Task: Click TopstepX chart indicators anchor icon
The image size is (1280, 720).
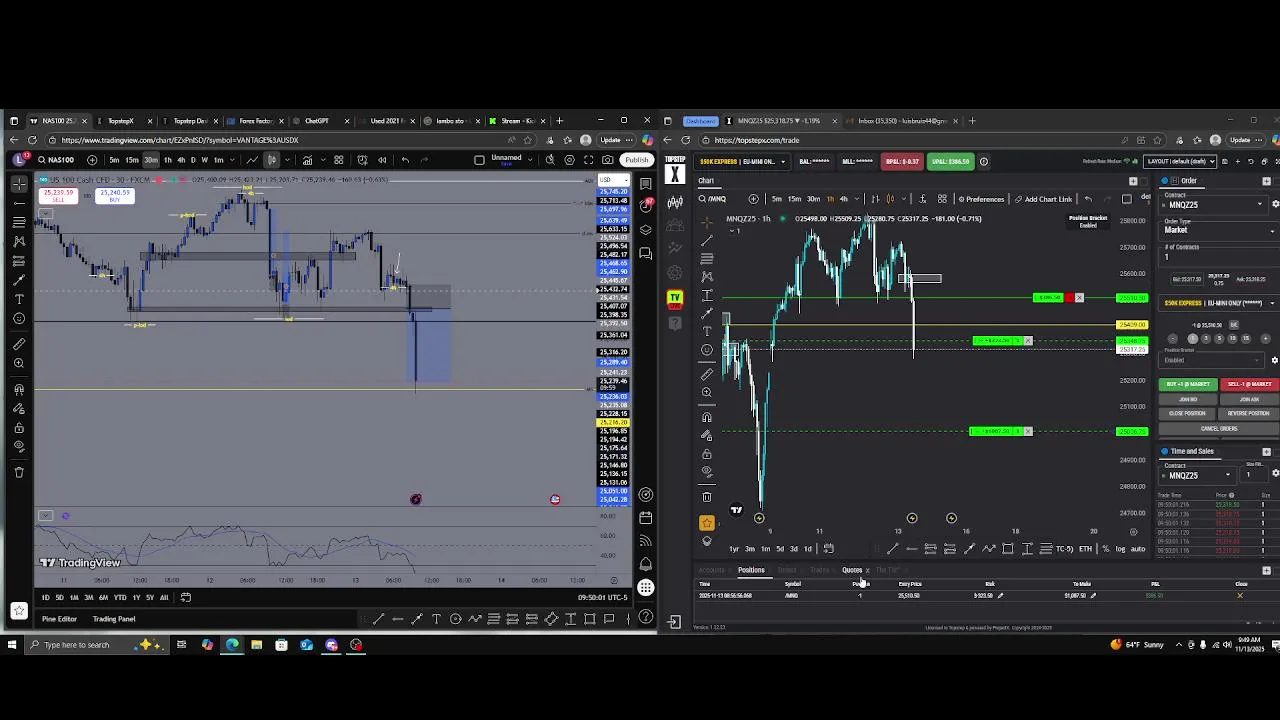Action: tap(923, 198)
